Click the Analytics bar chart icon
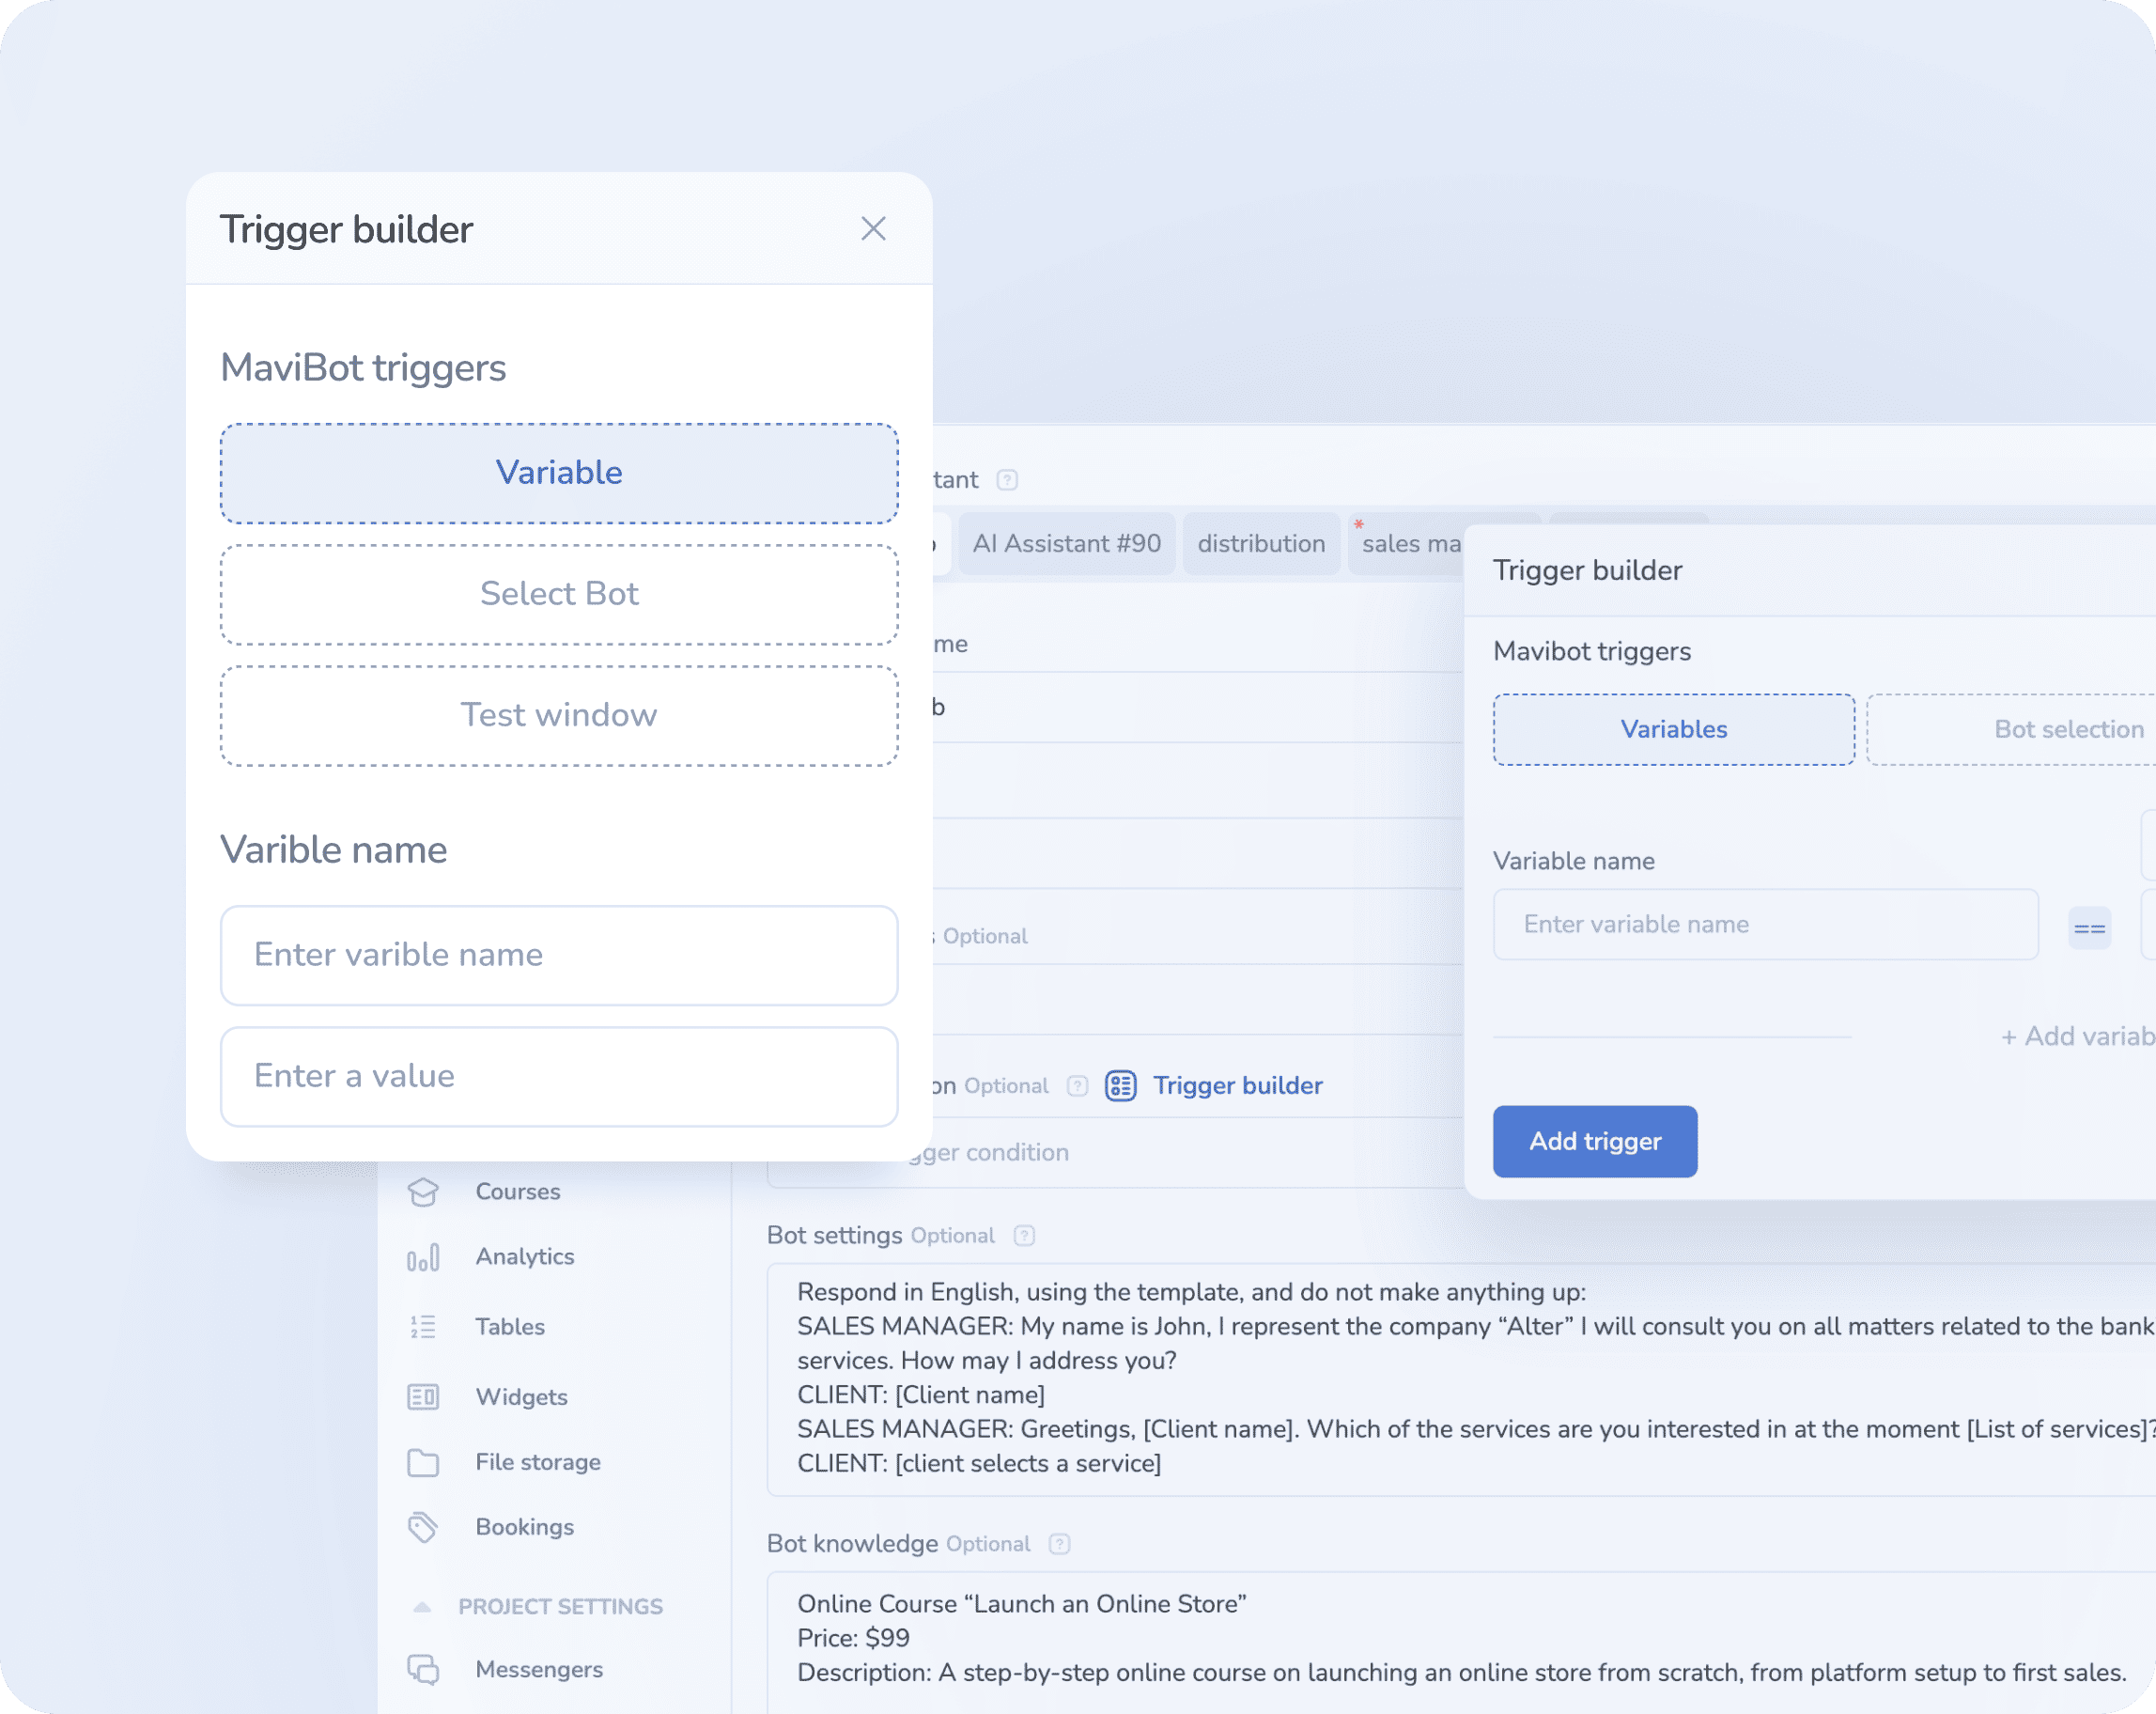2156x1714 pixels. pyautogui.click(x=423, y=1257)
